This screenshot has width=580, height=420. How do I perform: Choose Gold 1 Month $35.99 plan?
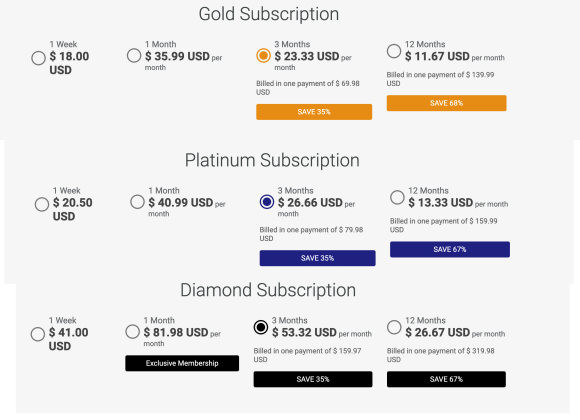click(x=134, y=56)
